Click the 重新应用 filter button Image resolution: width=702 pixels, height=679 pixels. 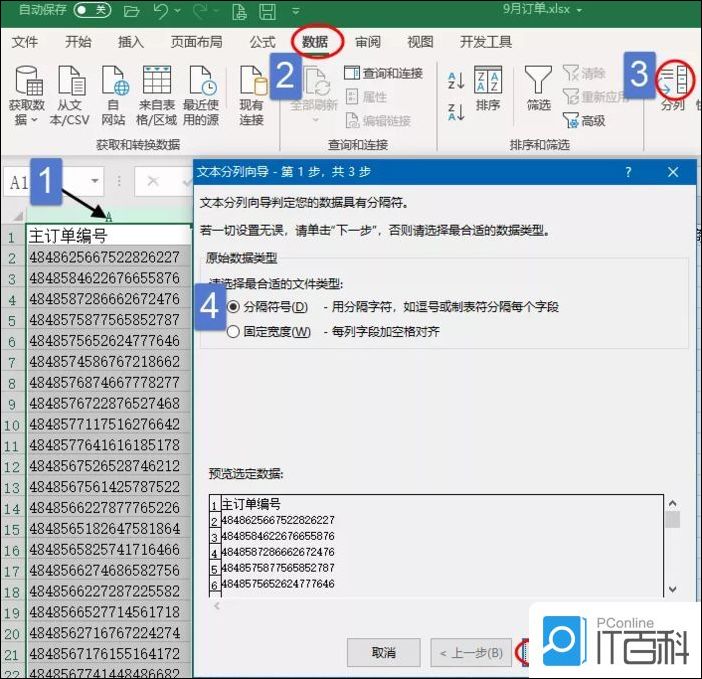click(595, 97)
